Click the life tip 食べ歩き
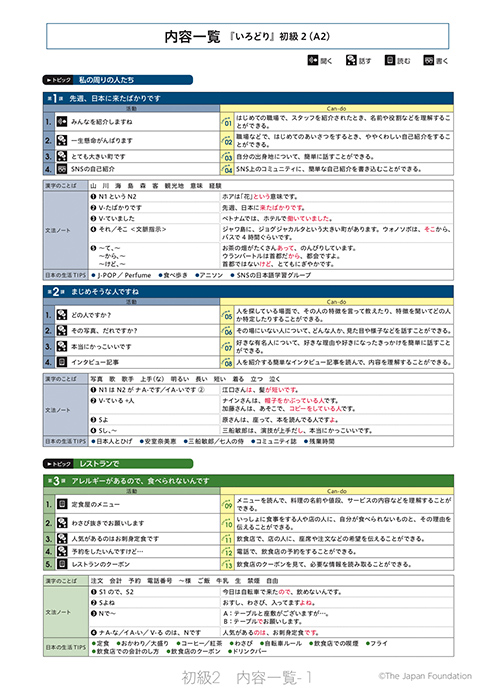The image size is (494, 700). [173, 275]
